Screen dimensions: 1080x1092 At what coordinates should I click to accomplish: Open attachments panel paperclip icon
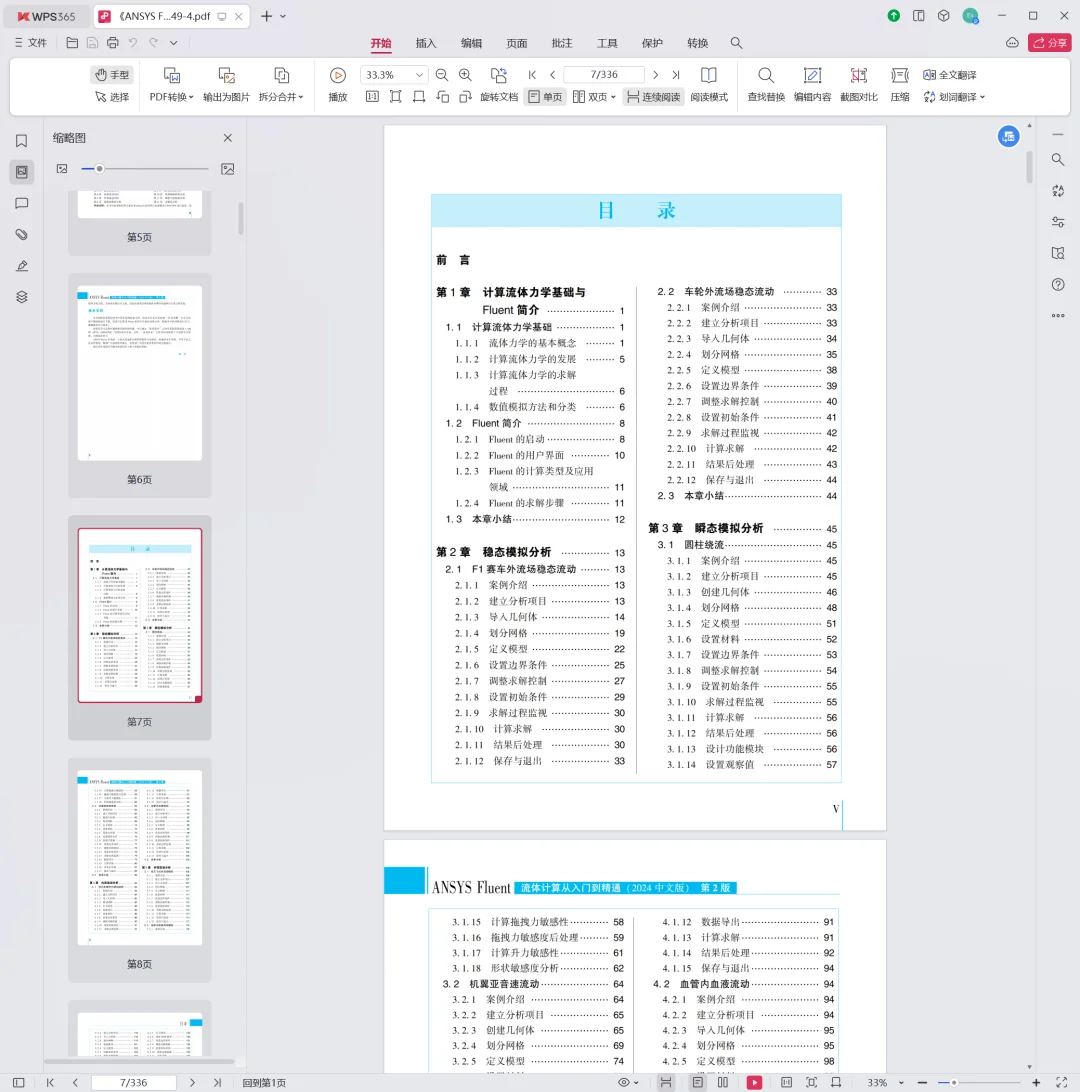22,235
